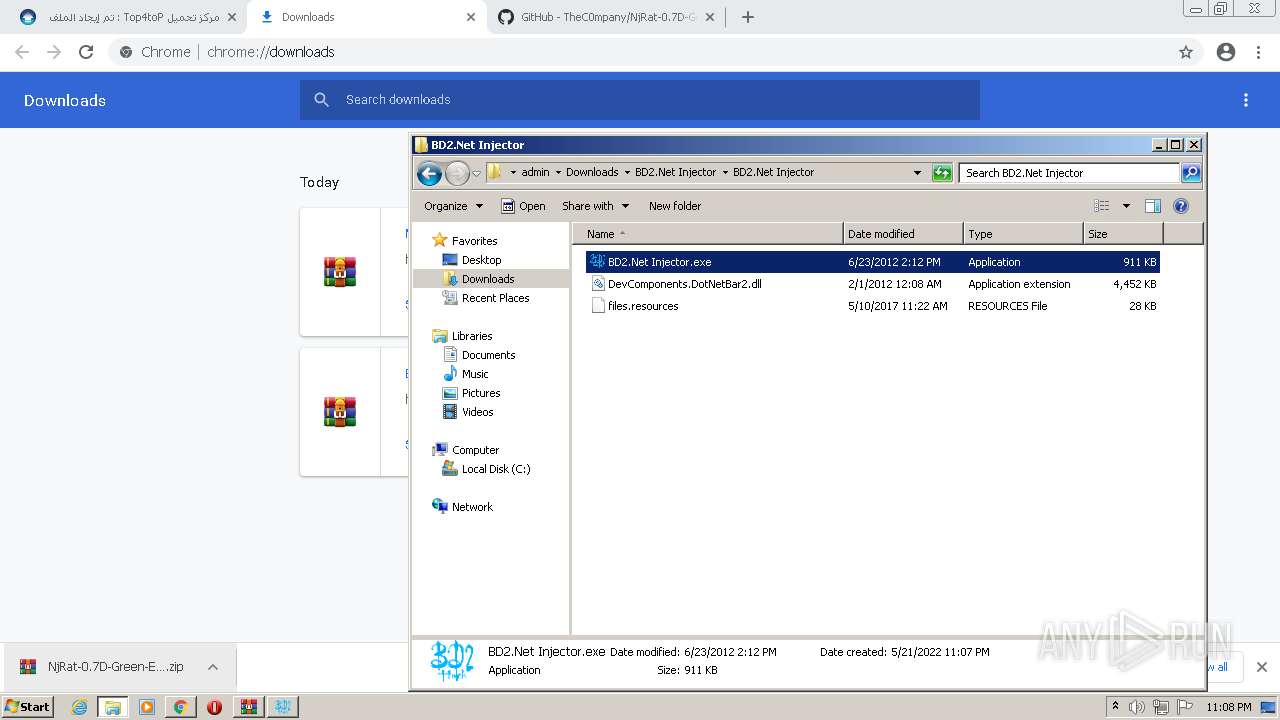Select Local Disk (C:)

pos(496,469)
